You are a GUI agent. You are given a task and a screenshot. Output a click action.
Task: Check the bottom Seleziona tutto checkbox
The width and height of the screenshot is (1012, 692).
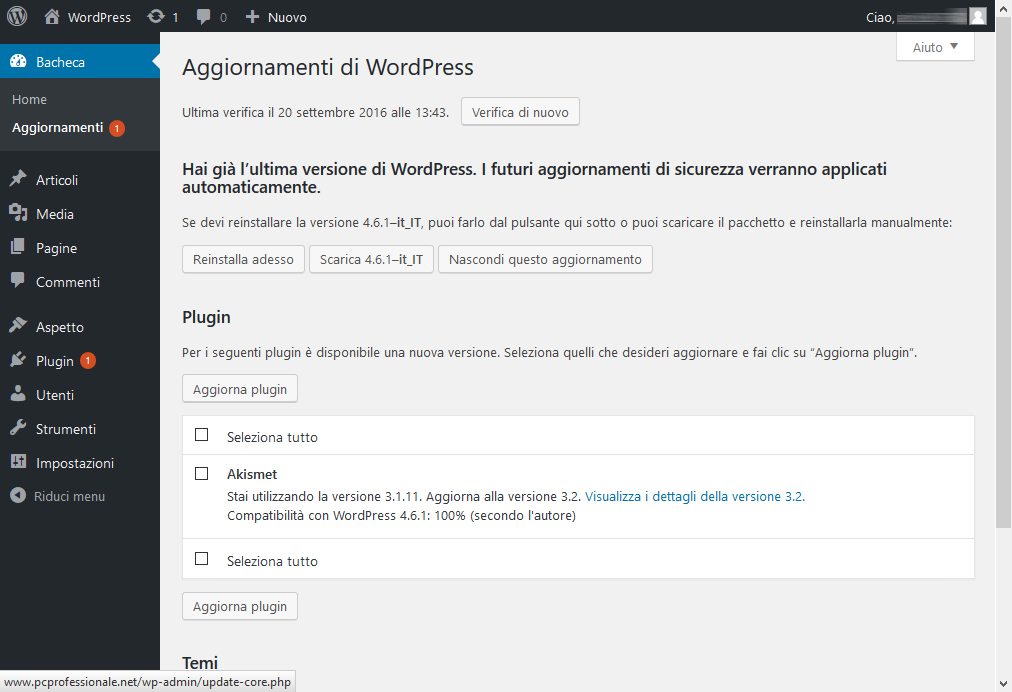[201, 559]
